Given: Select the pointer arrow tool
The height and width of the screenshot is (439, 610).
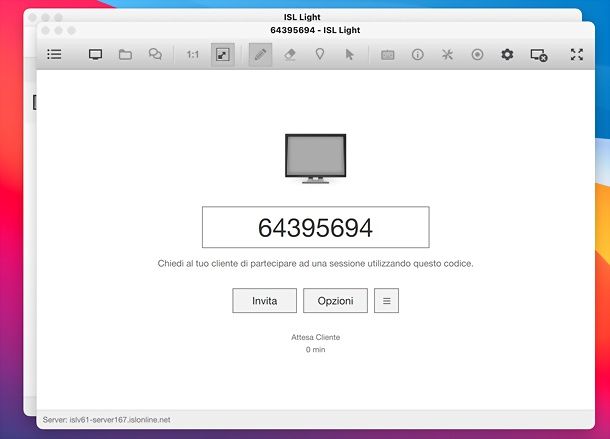Looking at the screenshot, I should [349, 54].
